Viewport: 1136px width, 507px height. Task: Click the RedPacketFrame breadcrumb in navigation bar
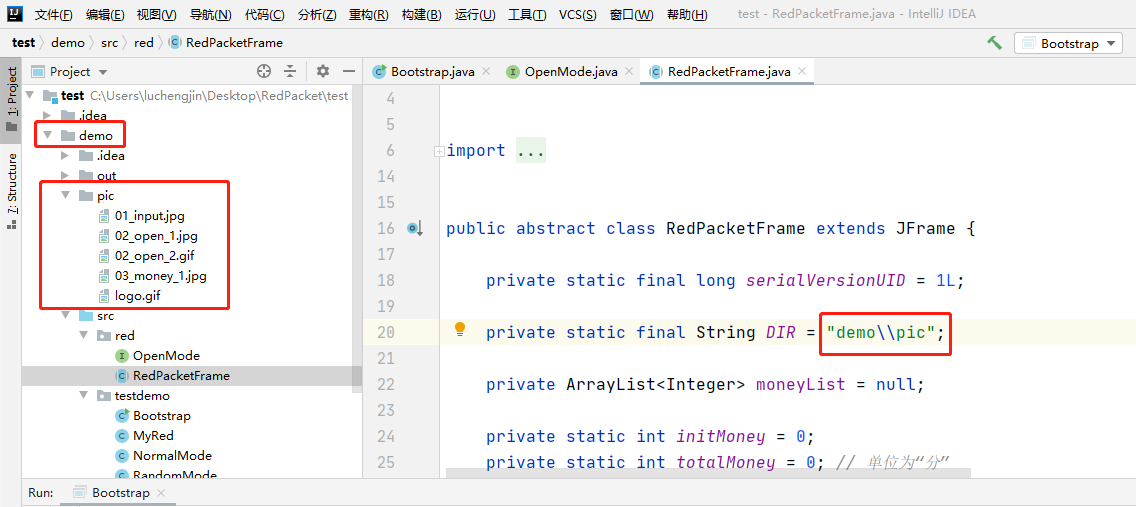[225, 43]
